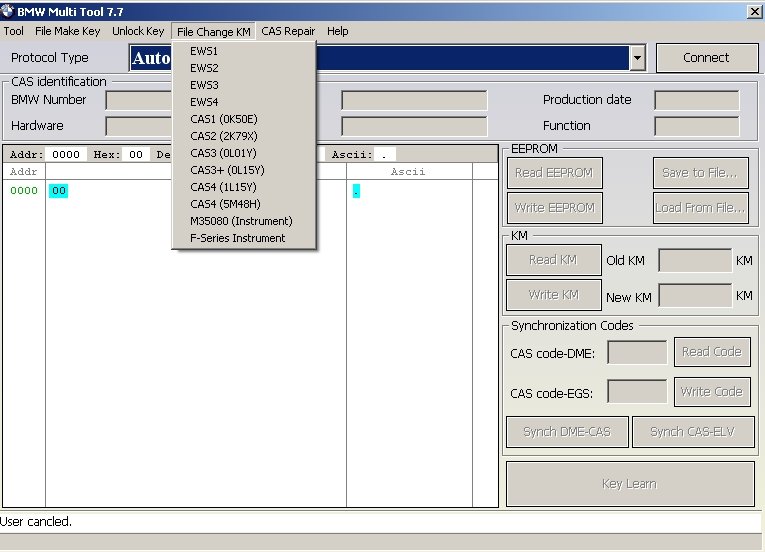This screenshot has width=765, height=552.
Task: Select M35080 (Instrument) entry
Action: [x=244, y=221]
